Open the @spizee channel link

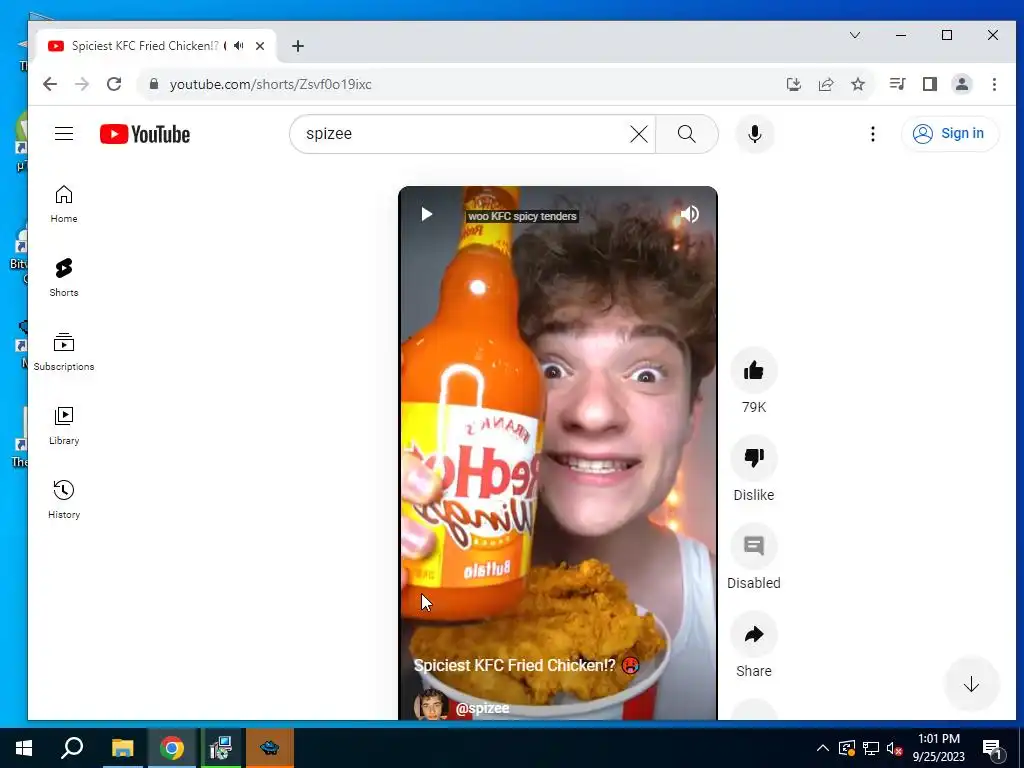pyautogui.click(x=483, y=708)
